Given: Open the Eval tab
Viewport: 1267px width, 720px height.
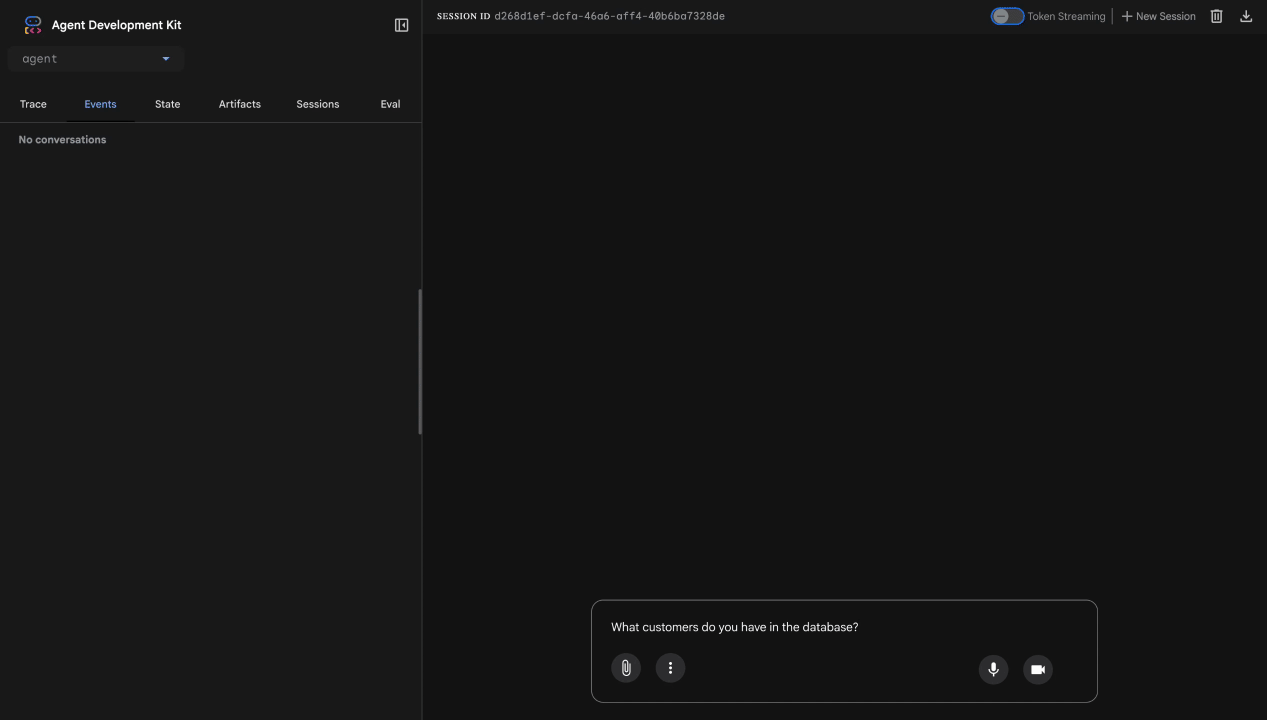Looking at the screenshot, I should click(389, 104).
